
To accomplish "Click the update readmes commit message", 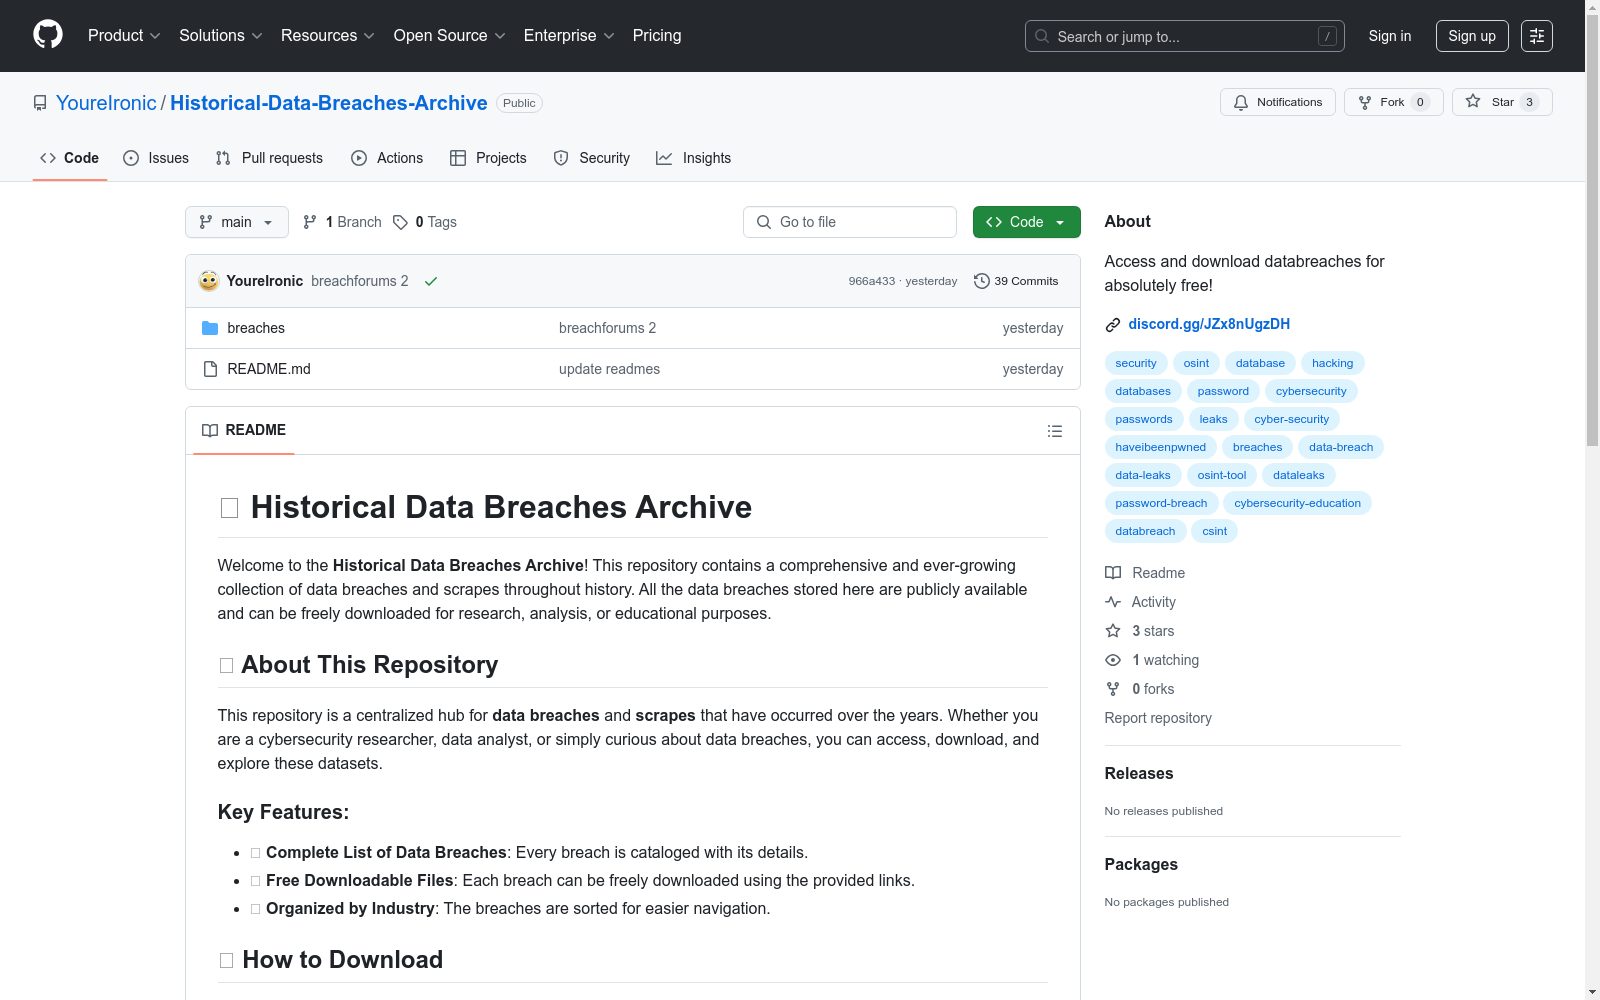I will pyautogui.click(x=609, y=369).
